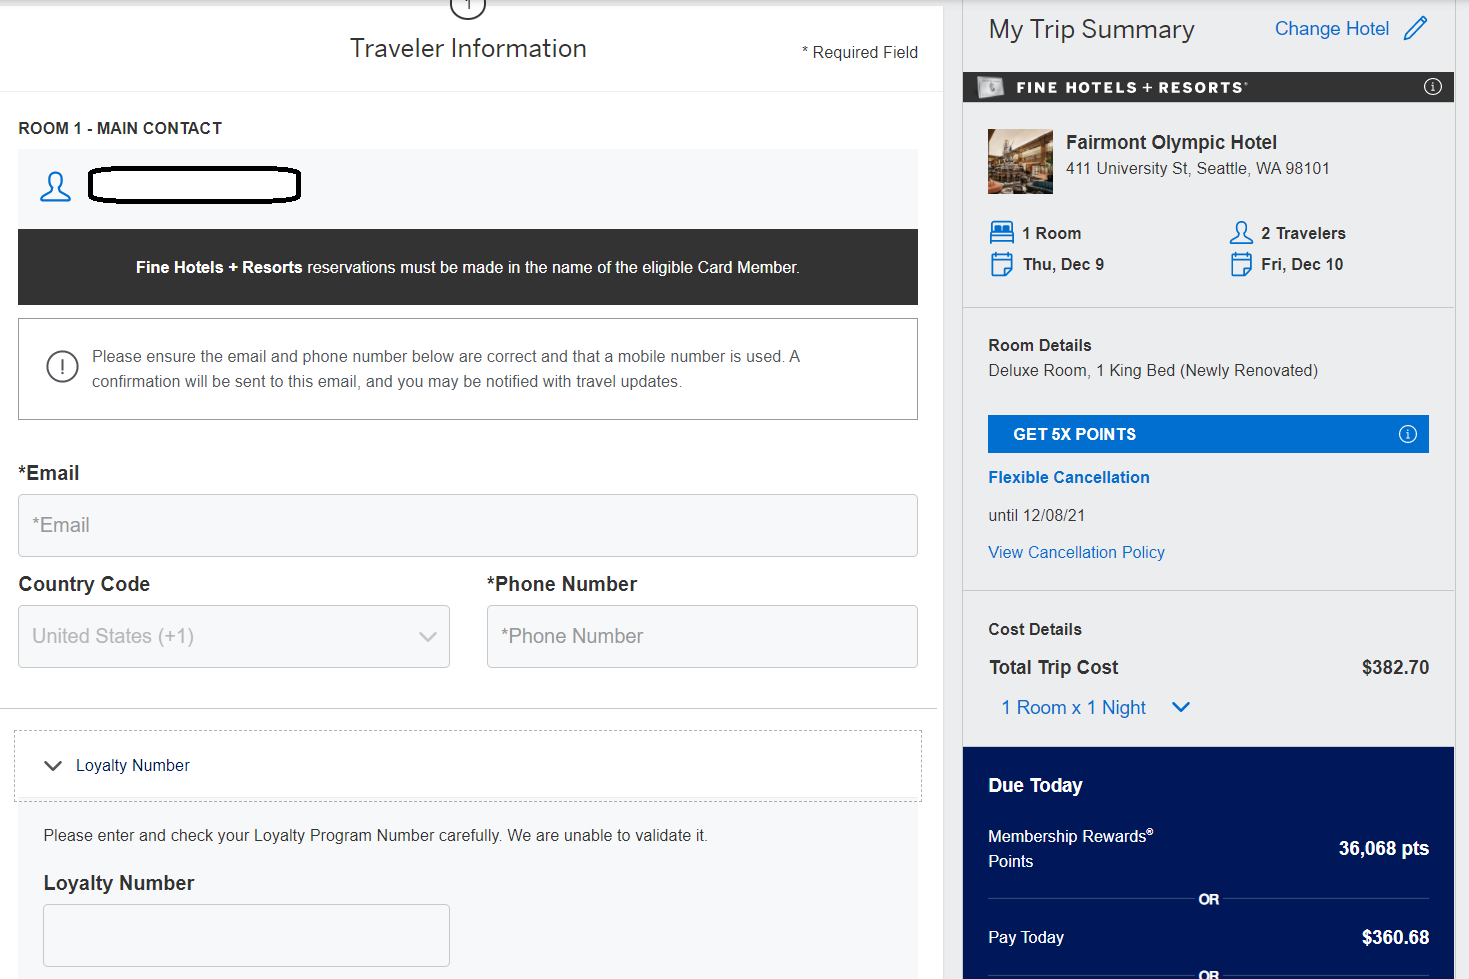This screenshot has height=979, width=1469.
Task: Click the Pay Today amount $360.68
Action: point(1395,937)
